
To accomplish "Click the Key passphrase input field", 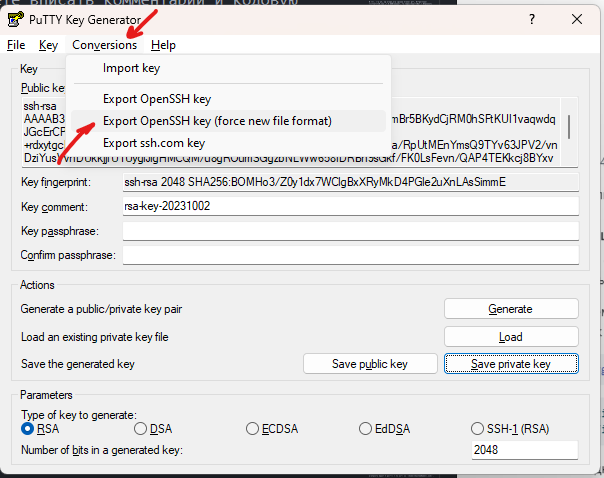I will pos(350,231).
